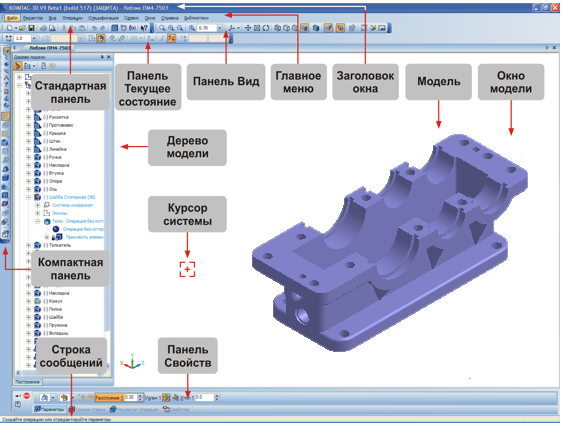Open the zoom scale 0.70 dropdown
Screen dimensions: 563x426
point(219,28)
